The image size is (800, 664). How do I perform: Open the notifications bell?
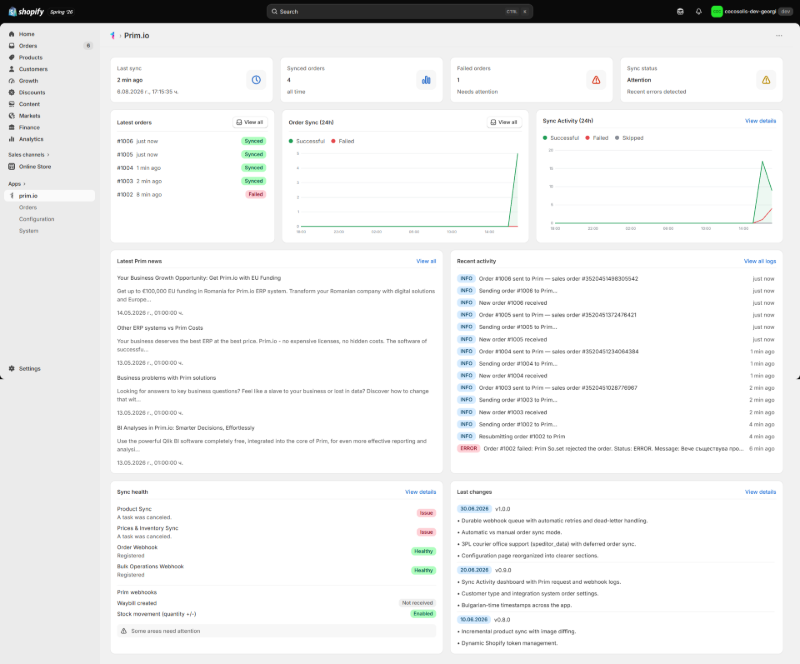698,11
